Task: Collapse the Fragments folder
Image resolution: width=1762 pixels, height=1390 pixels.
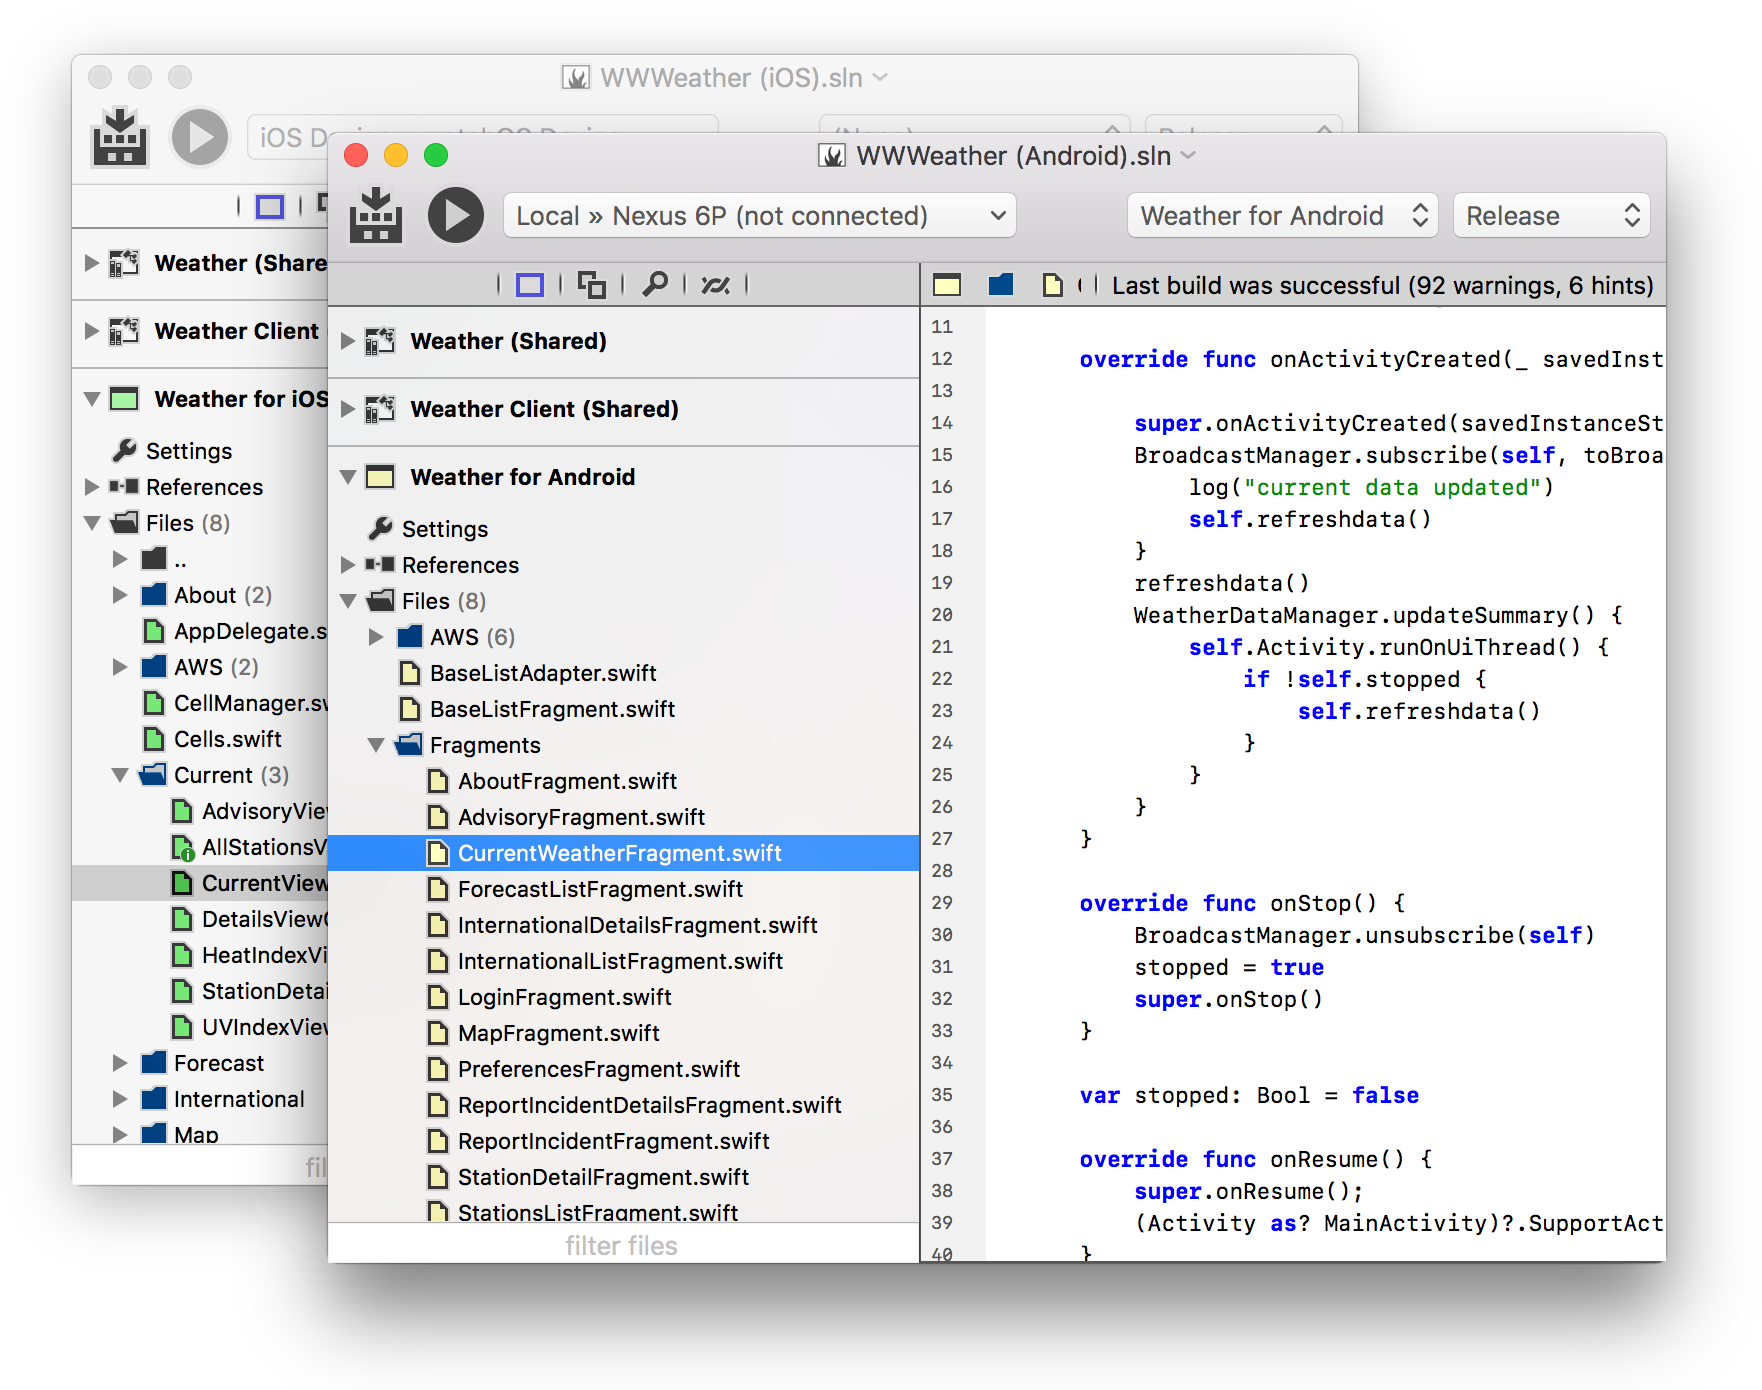Action: [x=376, y=745]
